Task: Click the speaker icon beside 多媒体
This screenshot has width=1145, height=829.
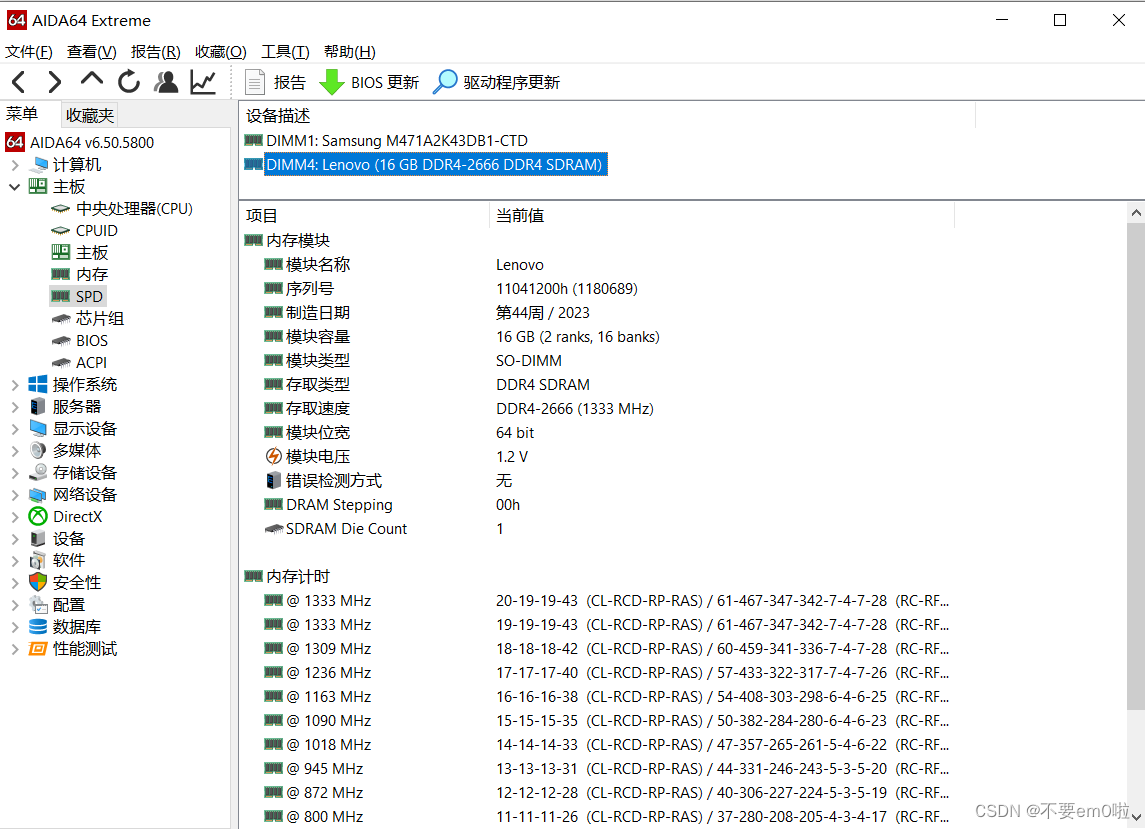Action: coord(38,451)
